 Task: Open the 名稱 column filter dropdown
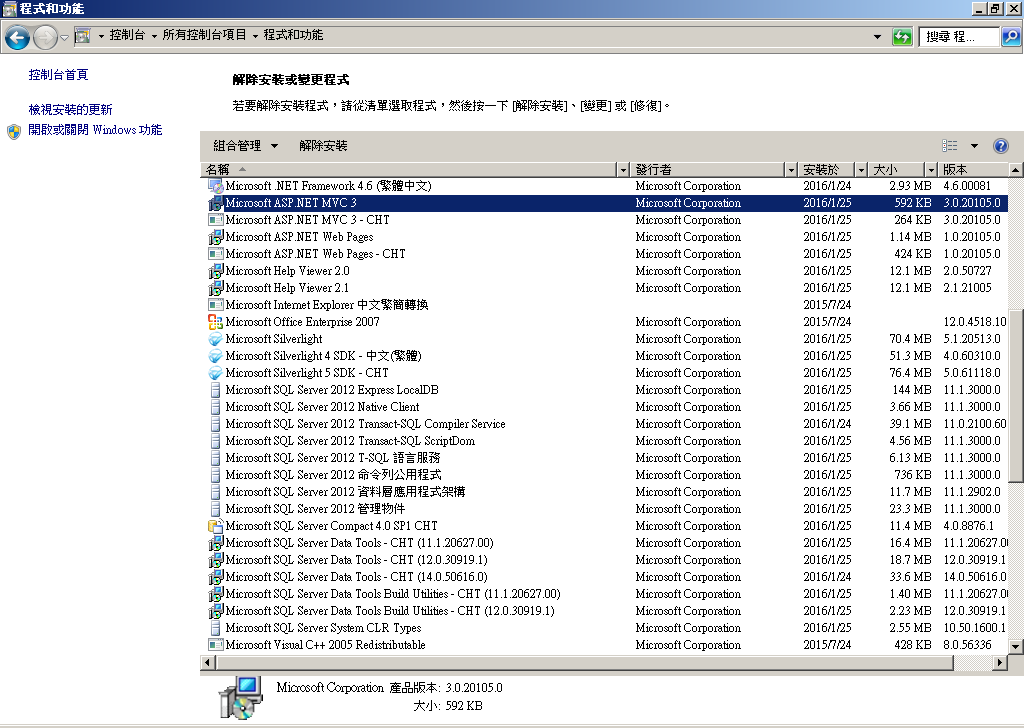(623, 170)
